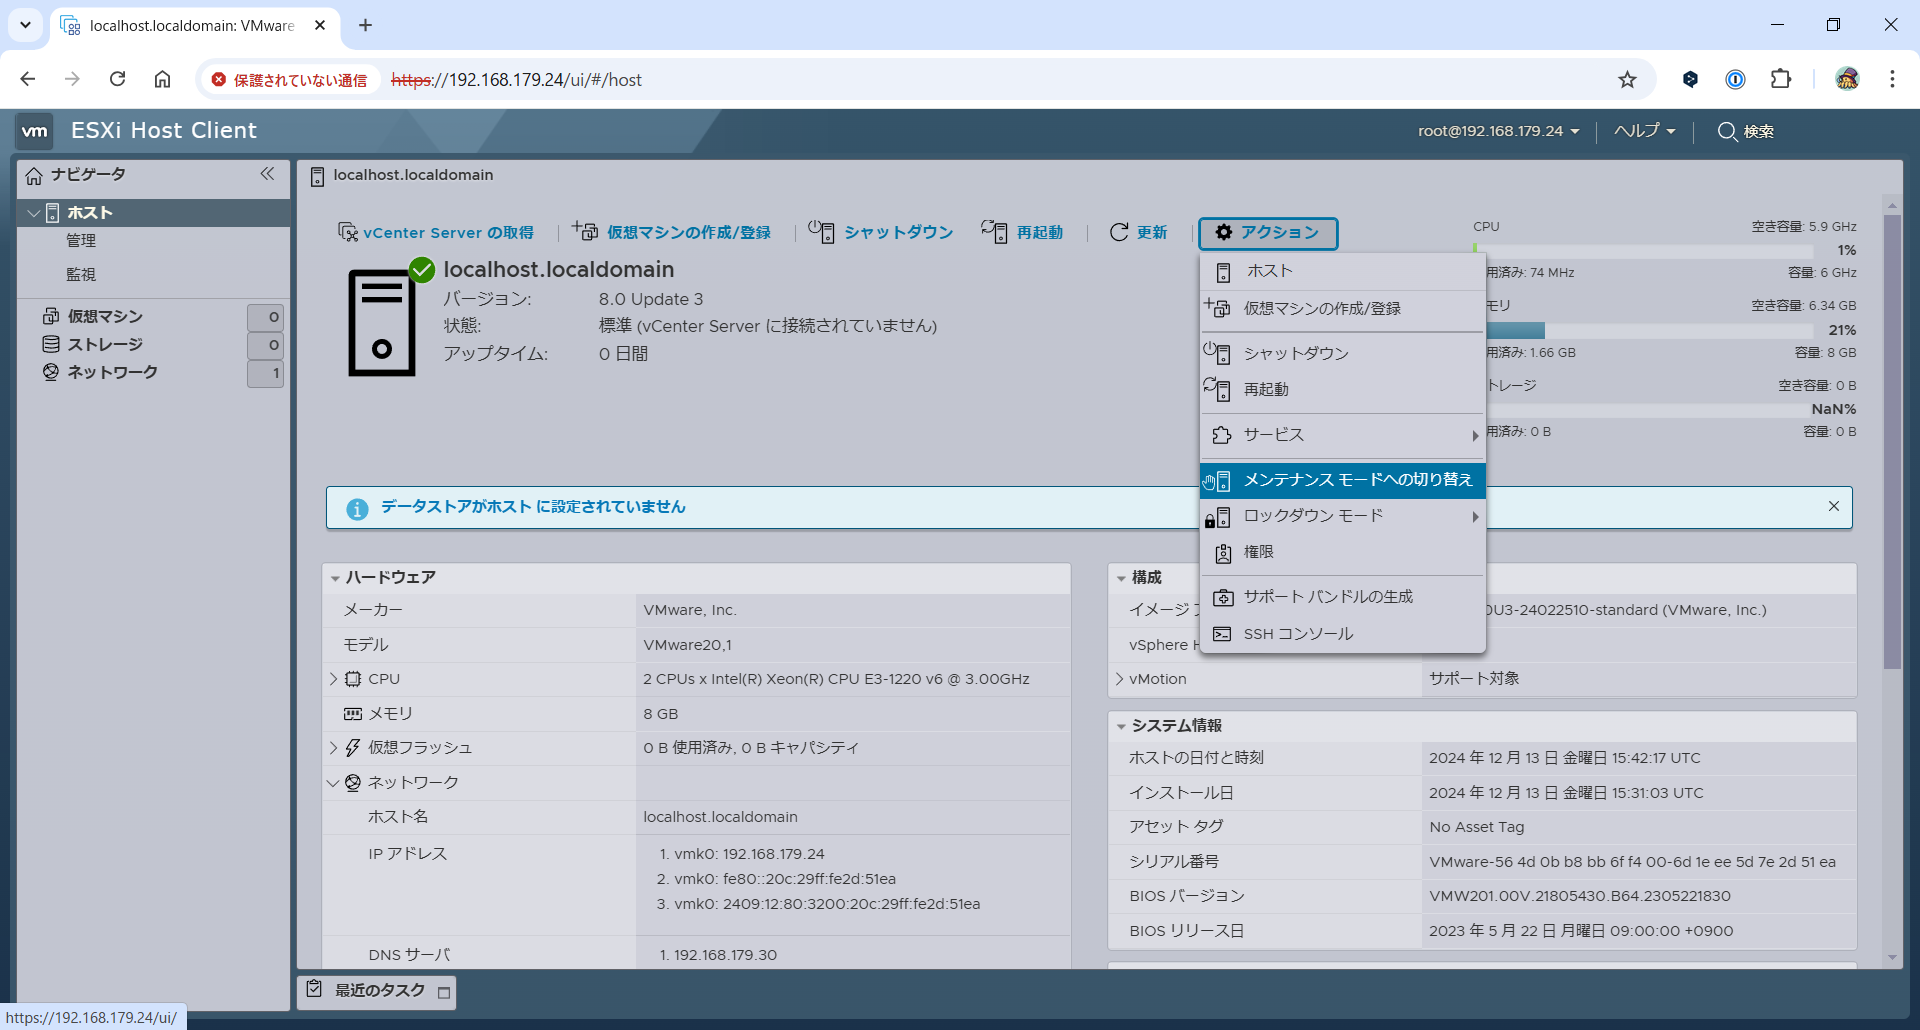
Task: Click the アクション button
Action: click(x=1267, y=232)
